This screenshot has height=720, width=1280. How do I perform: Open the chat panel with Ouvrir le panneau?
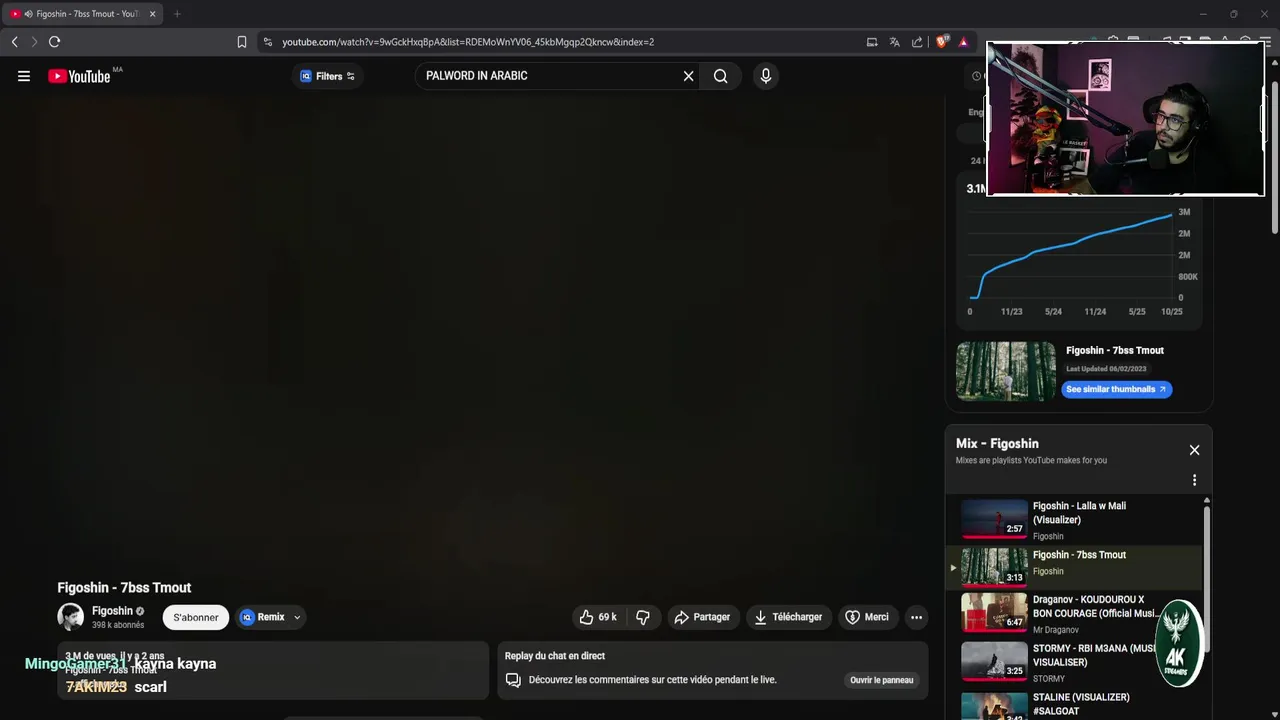point(881,680)
